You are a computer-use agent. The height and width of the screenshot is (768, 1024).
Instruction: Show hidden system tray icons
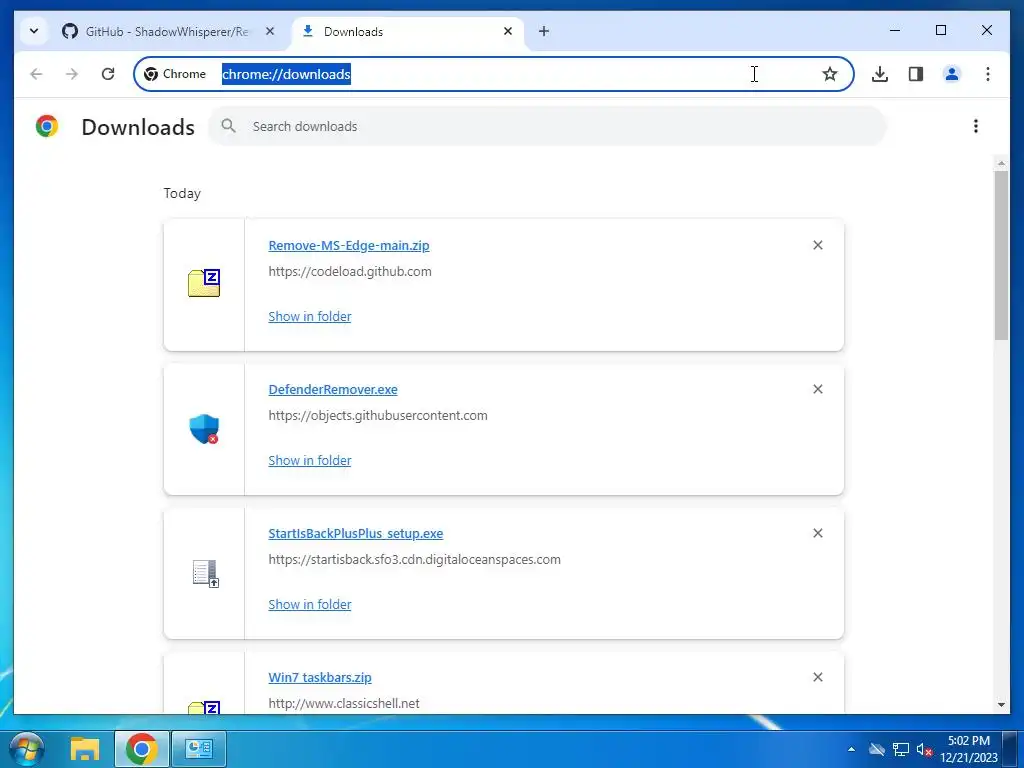point(851,749)
